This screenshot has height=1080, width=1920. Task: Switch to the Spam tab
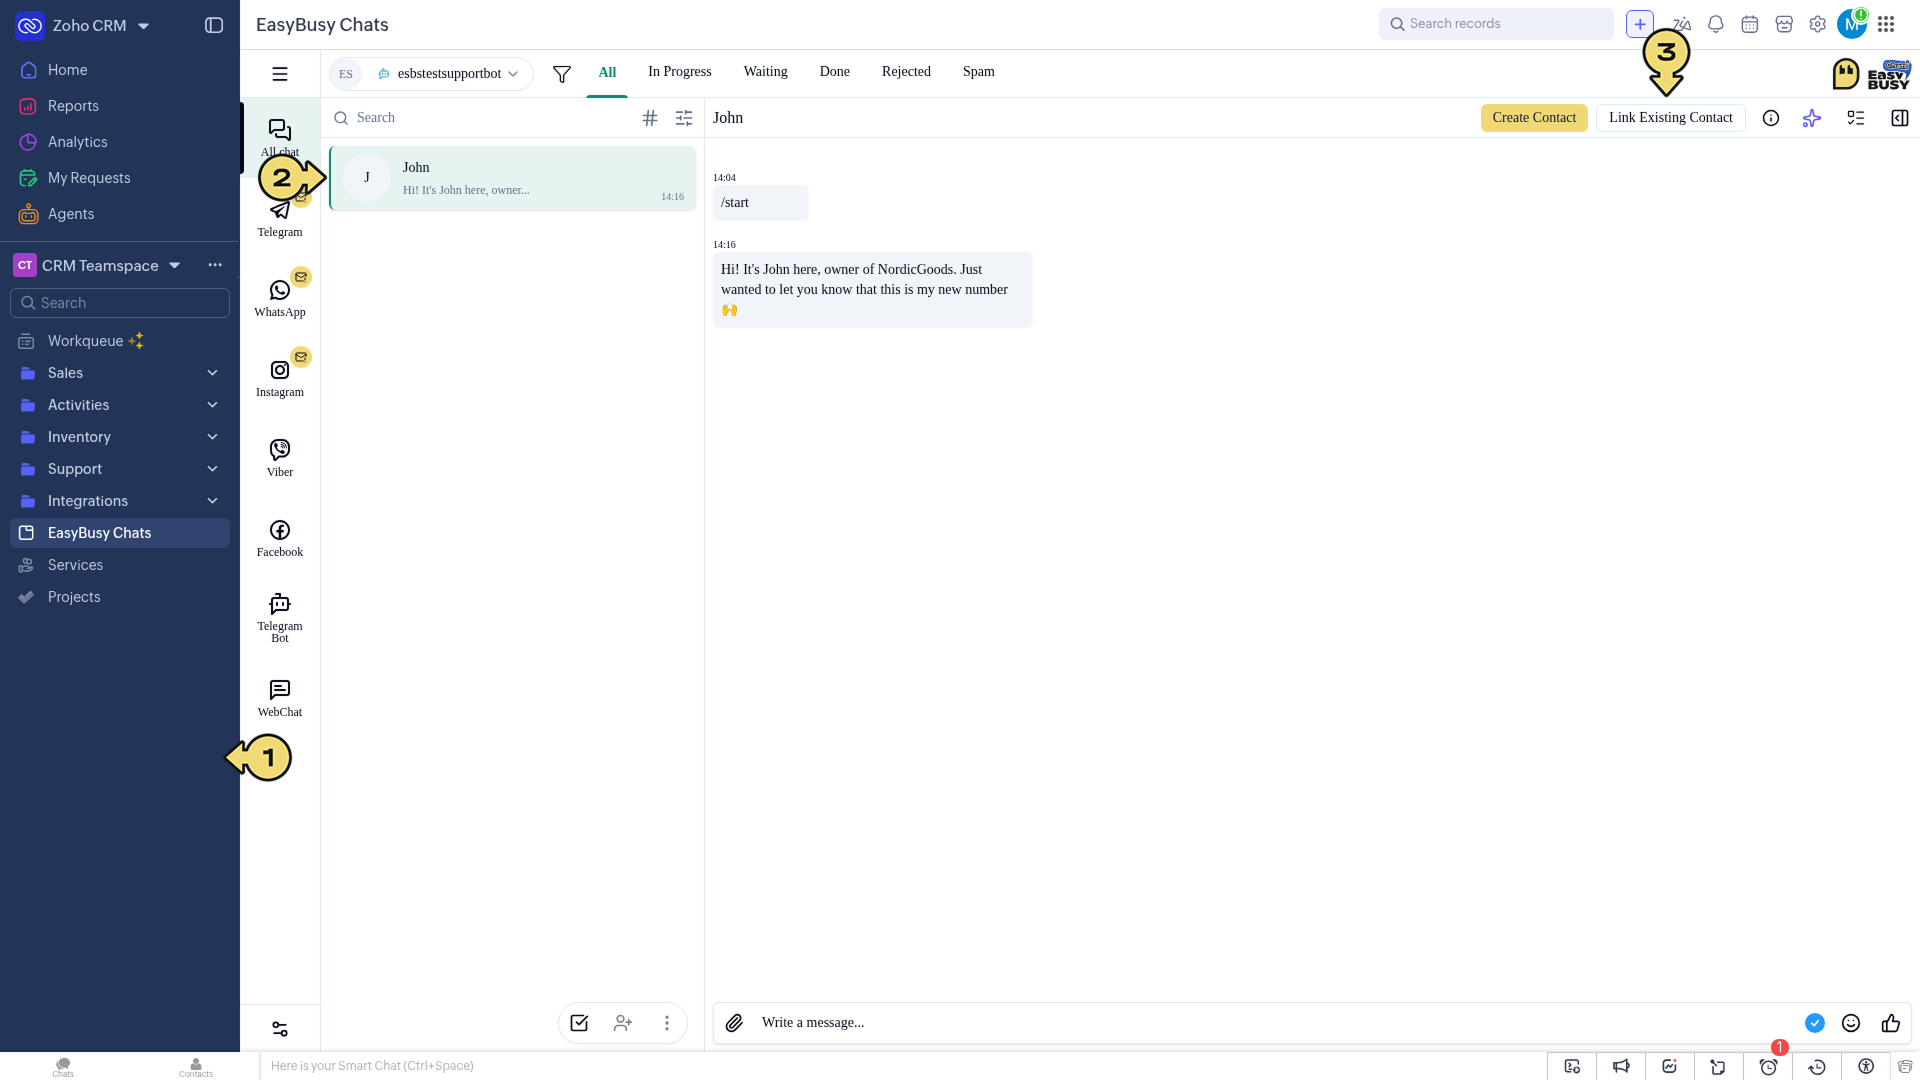979,72
